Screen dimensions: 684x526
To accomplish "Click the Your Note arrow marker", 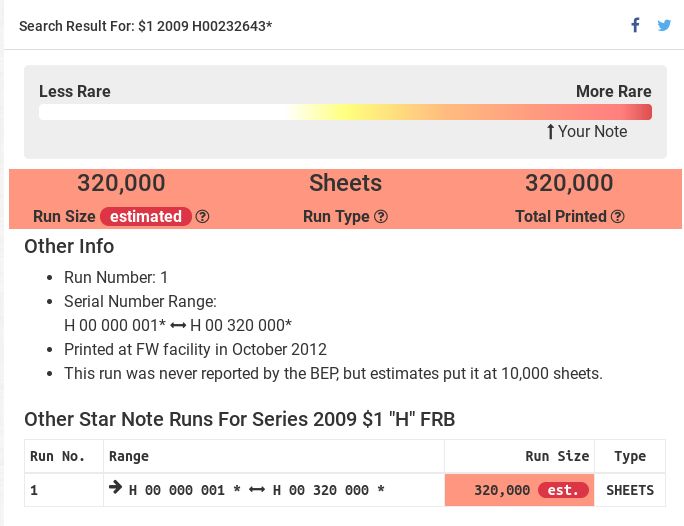I will [550, 131].
